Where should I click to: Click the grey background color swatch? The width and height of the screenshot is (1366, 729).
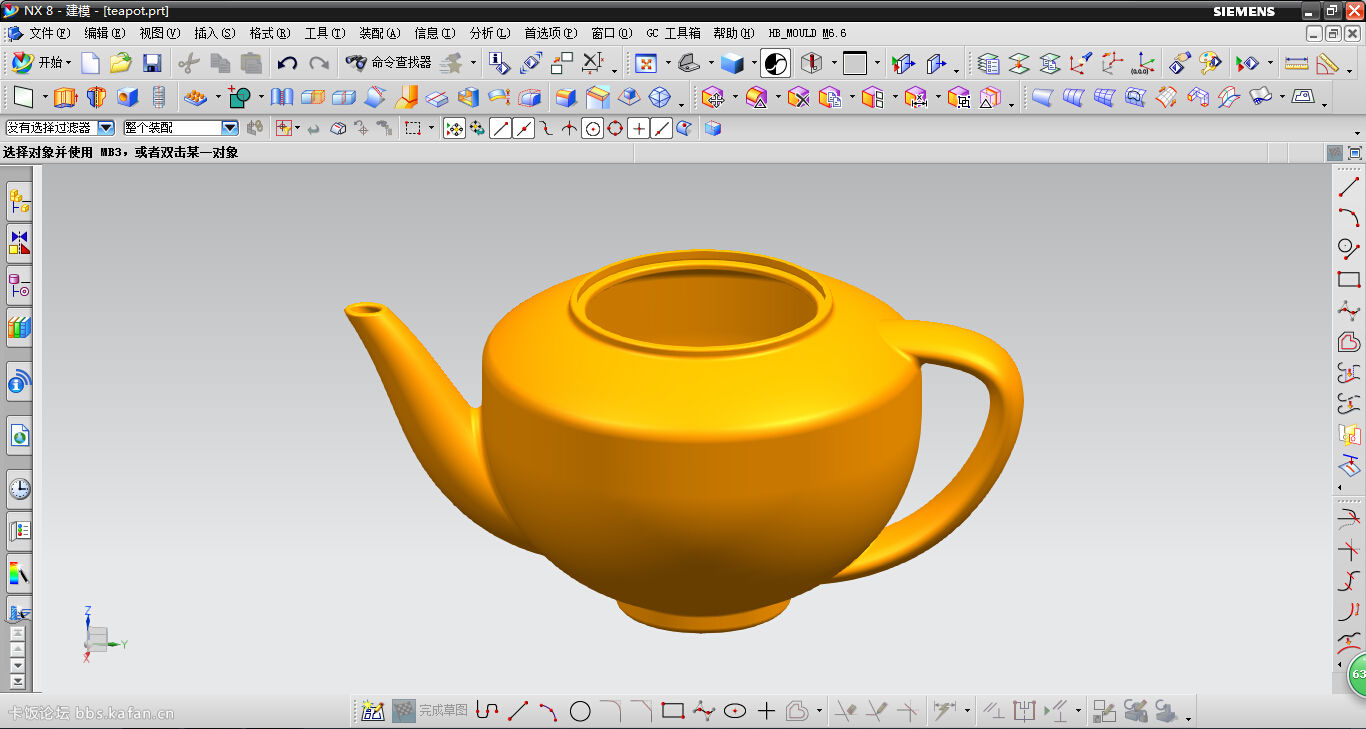pos(855,63)
